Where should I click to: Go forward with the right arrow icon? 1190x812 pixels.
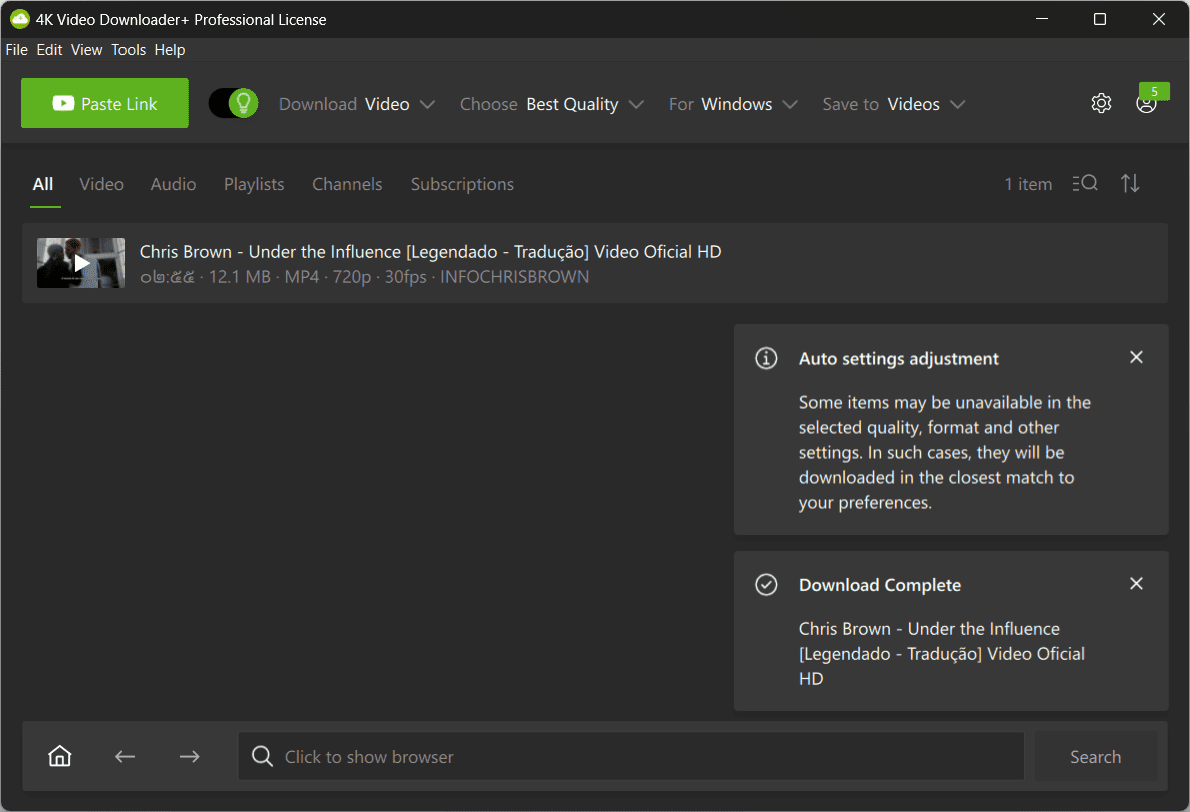[x=190, y=757]
